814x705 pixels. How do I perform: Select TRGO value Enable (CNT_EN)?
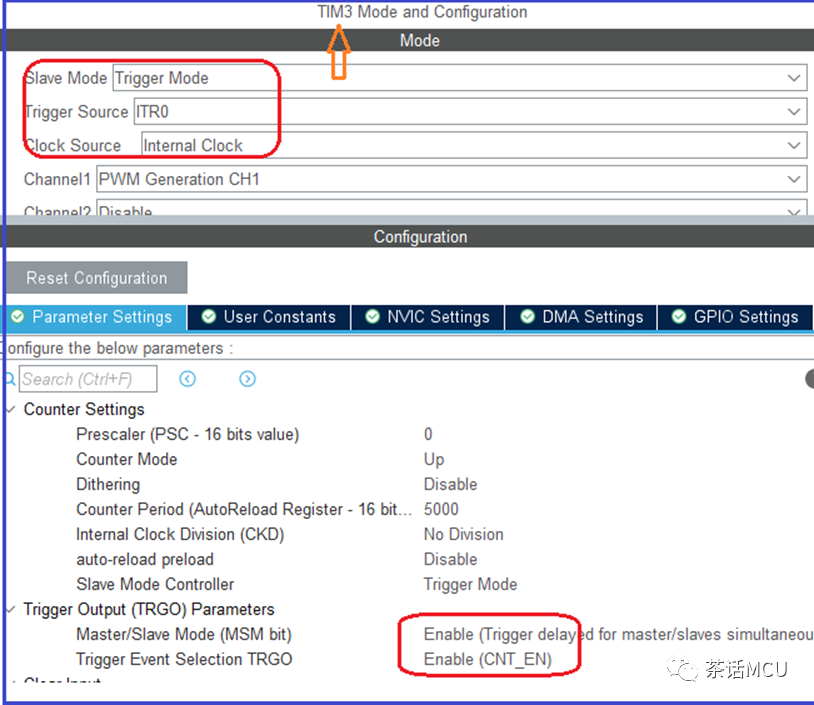click(x=487, y=659)
